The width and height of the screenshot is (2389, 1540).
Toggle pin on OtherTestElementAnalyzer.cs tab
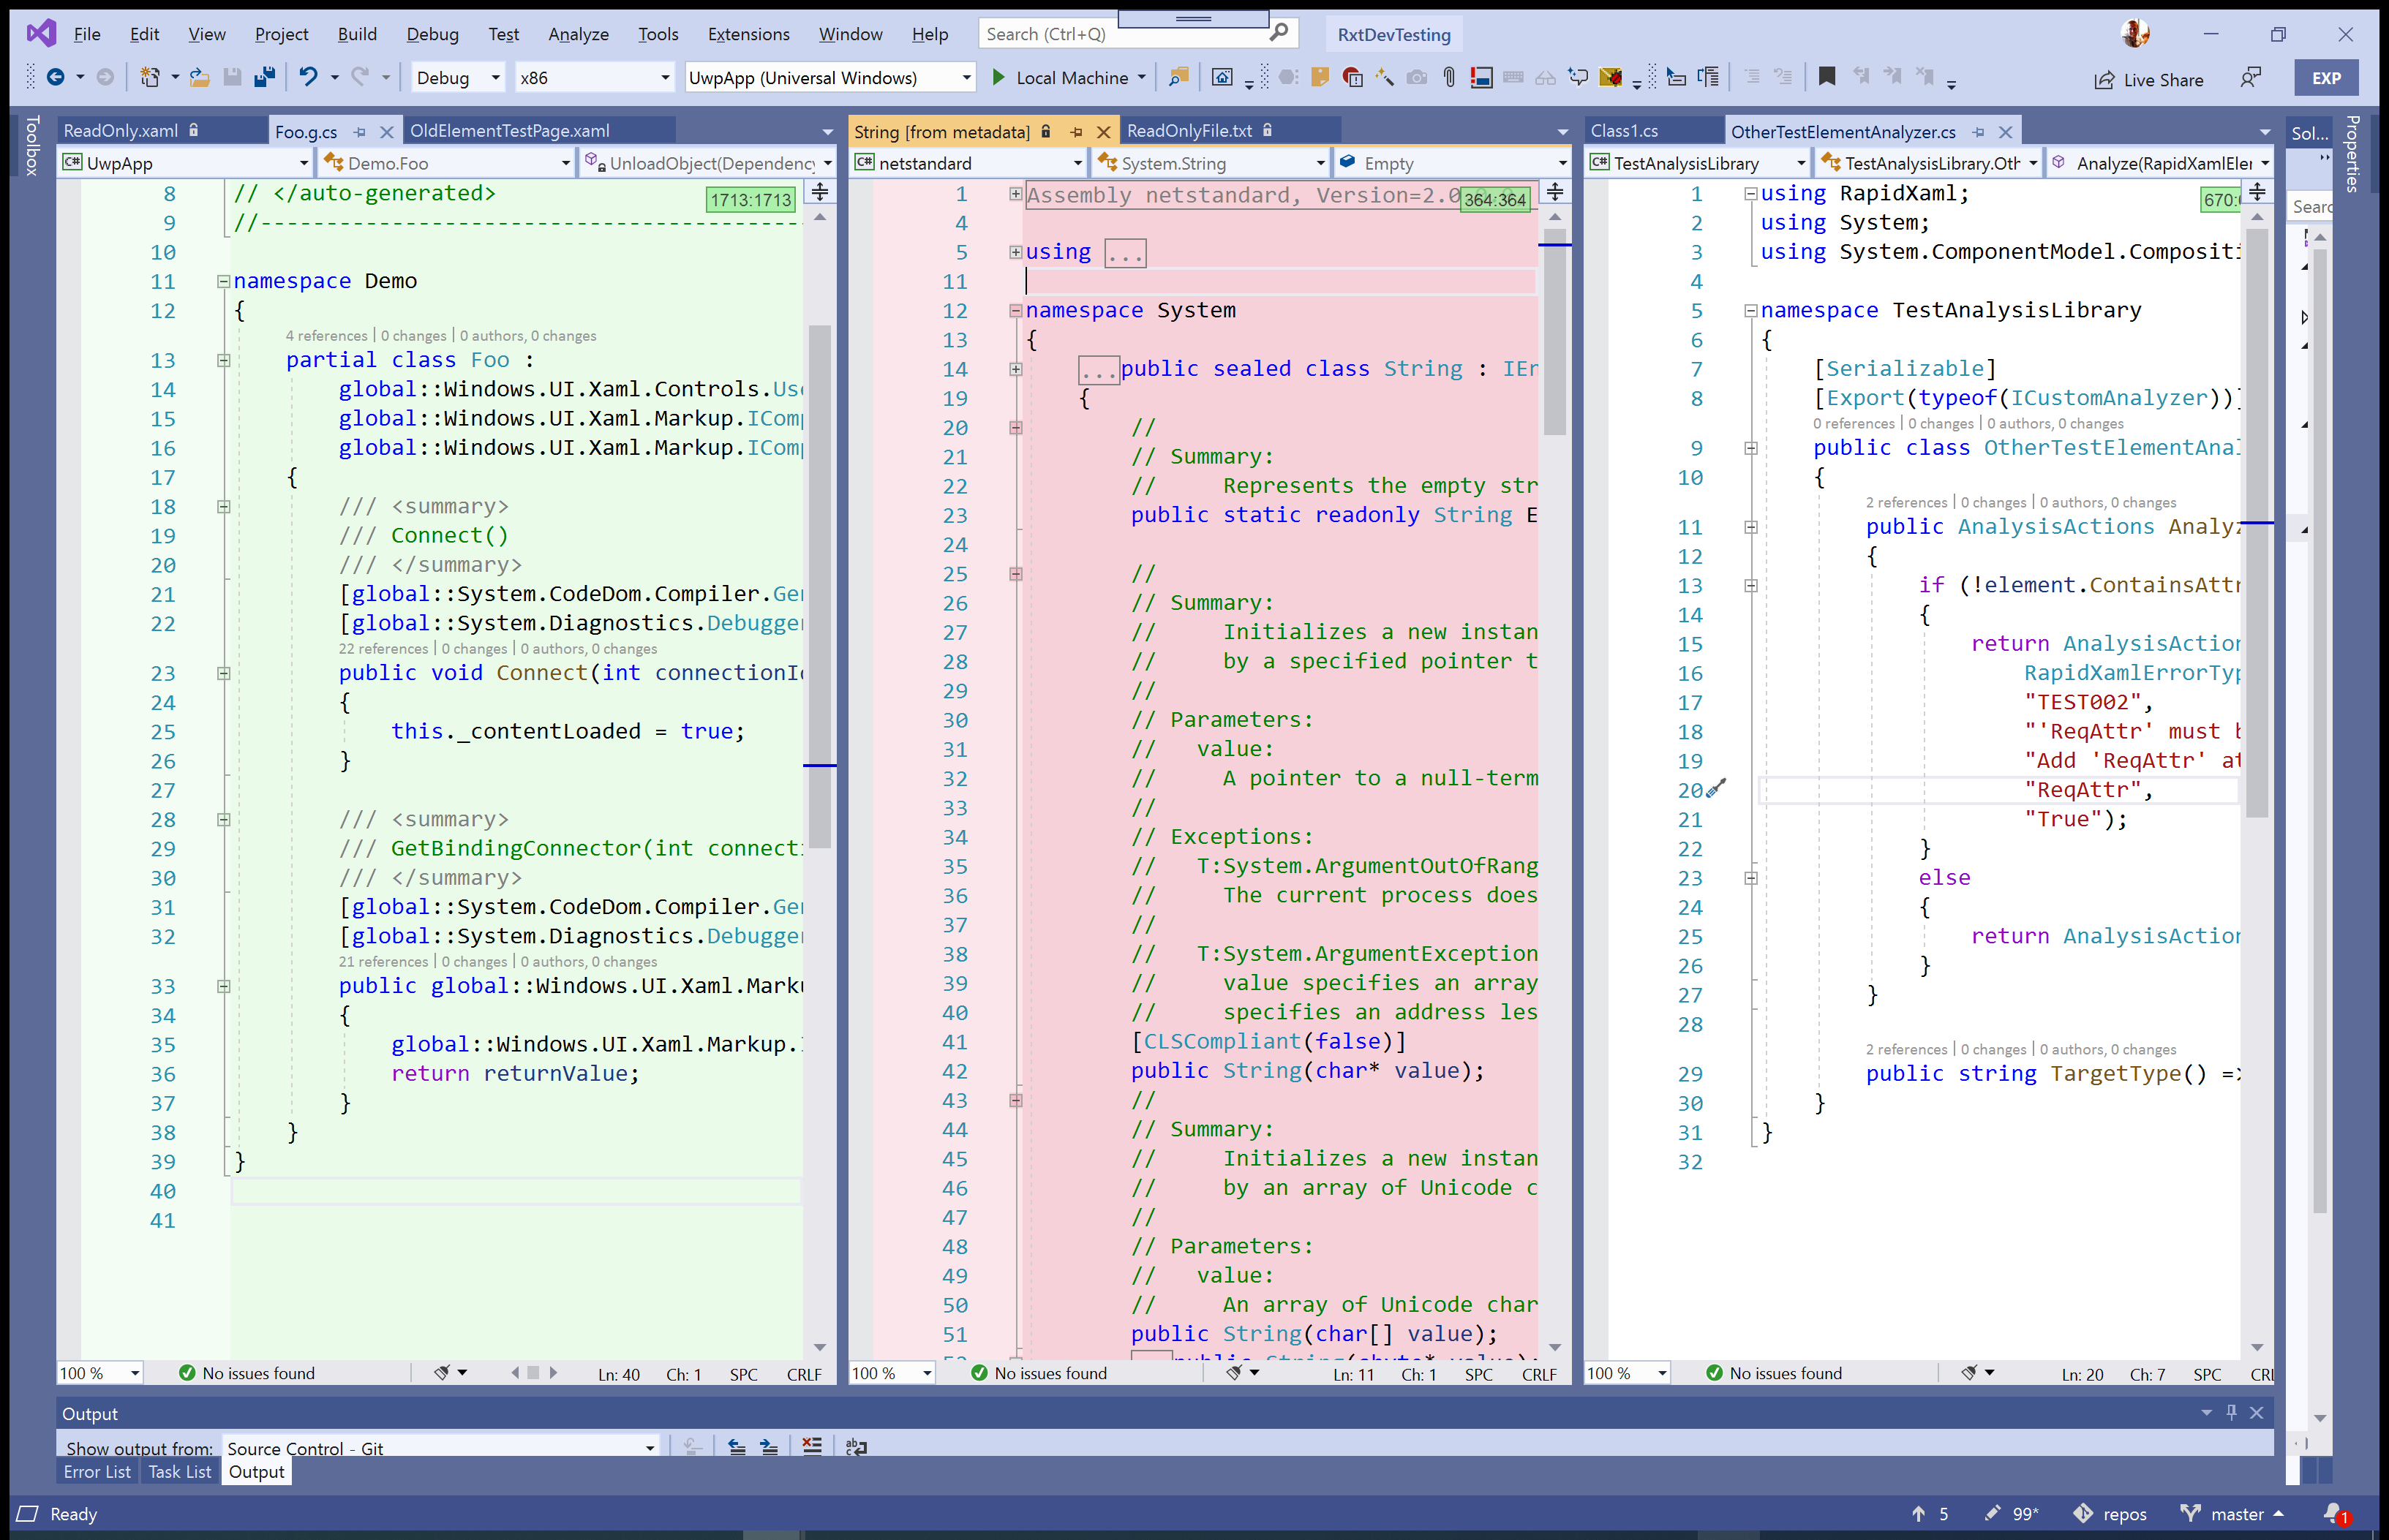pos(1978,132)
